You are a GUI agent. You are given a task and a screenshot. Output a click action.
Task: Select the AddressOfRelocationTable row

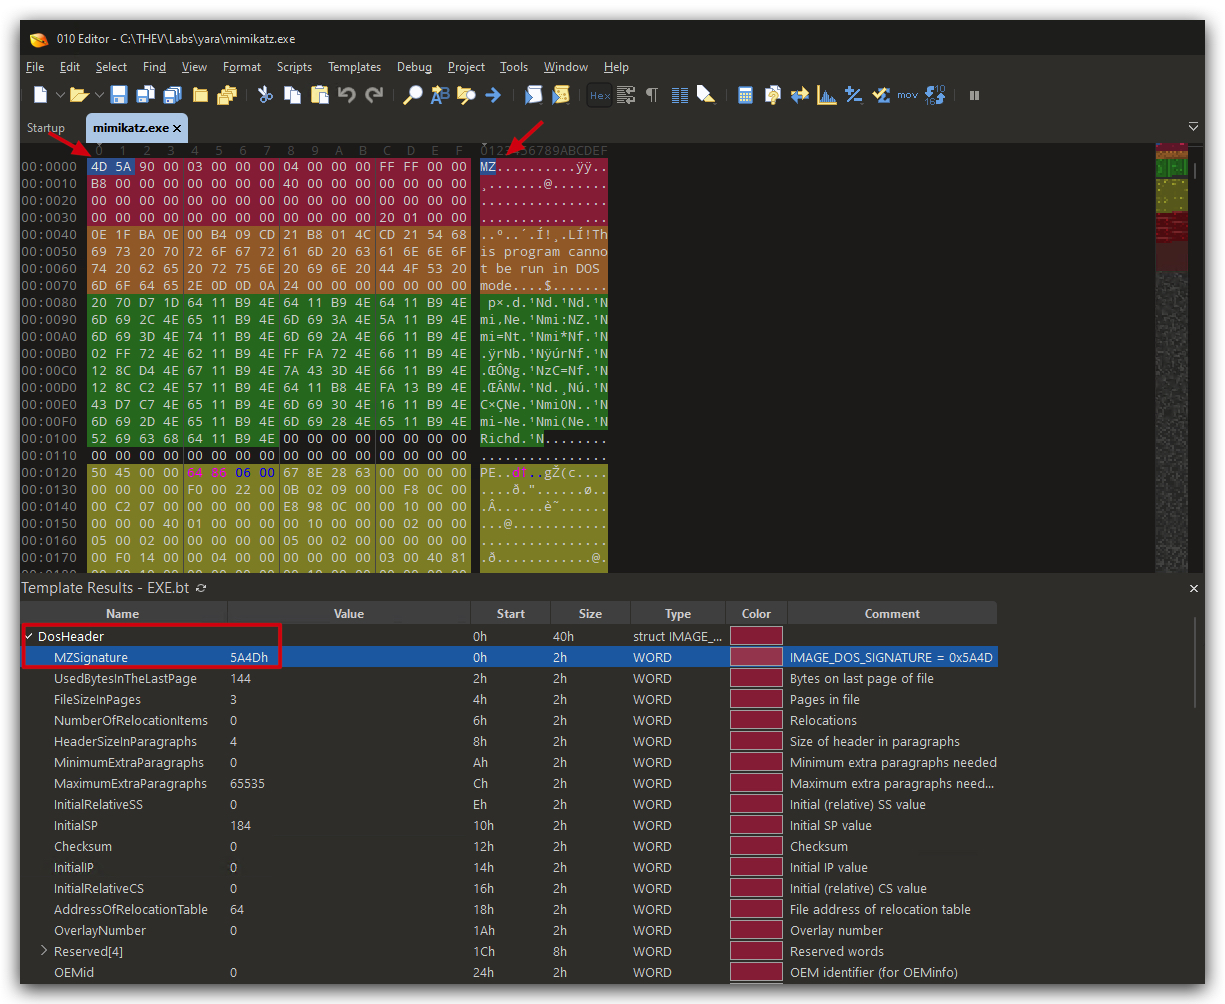click(509, 909)
